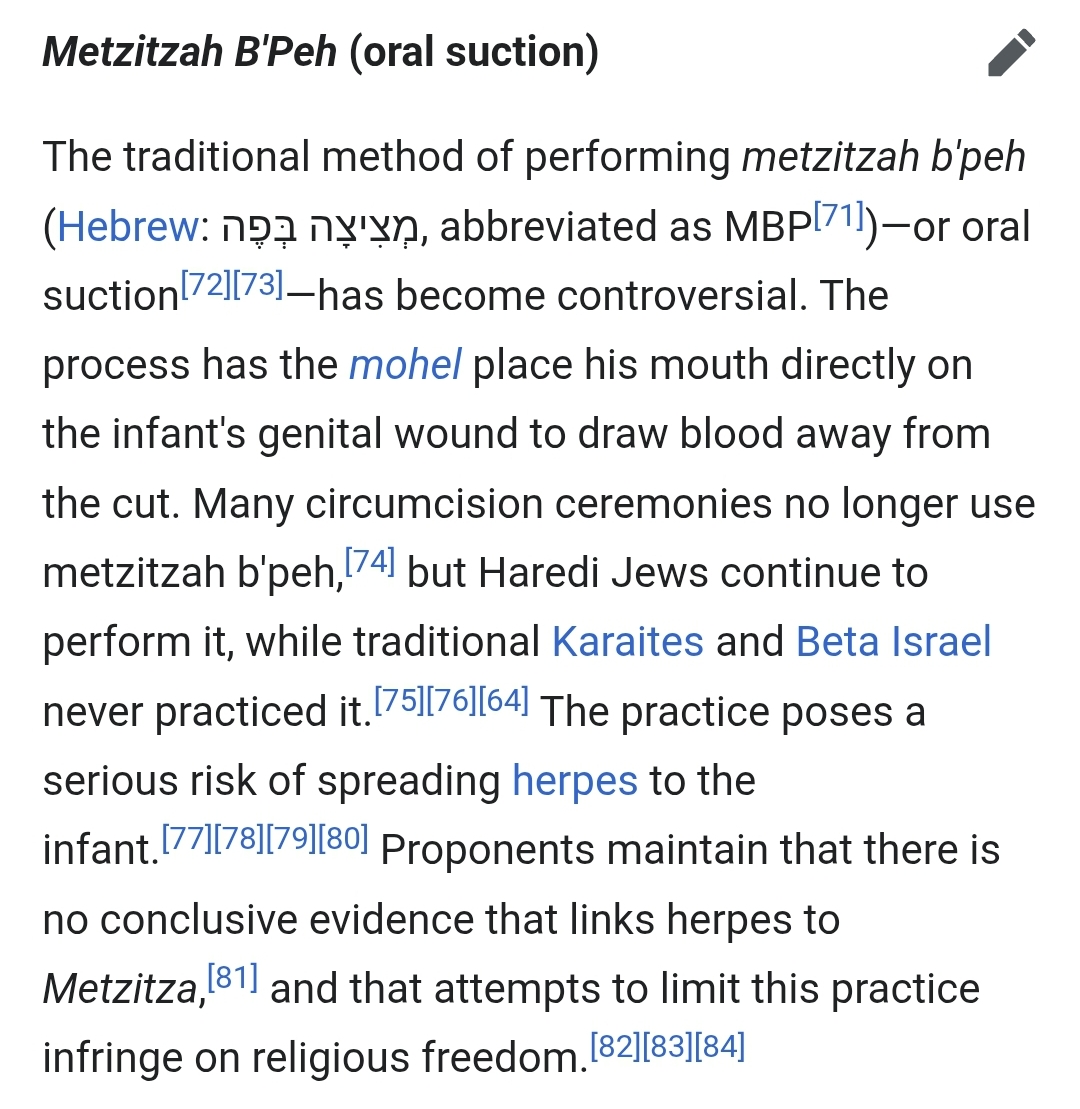Open citation reference 78

[239, 838]
